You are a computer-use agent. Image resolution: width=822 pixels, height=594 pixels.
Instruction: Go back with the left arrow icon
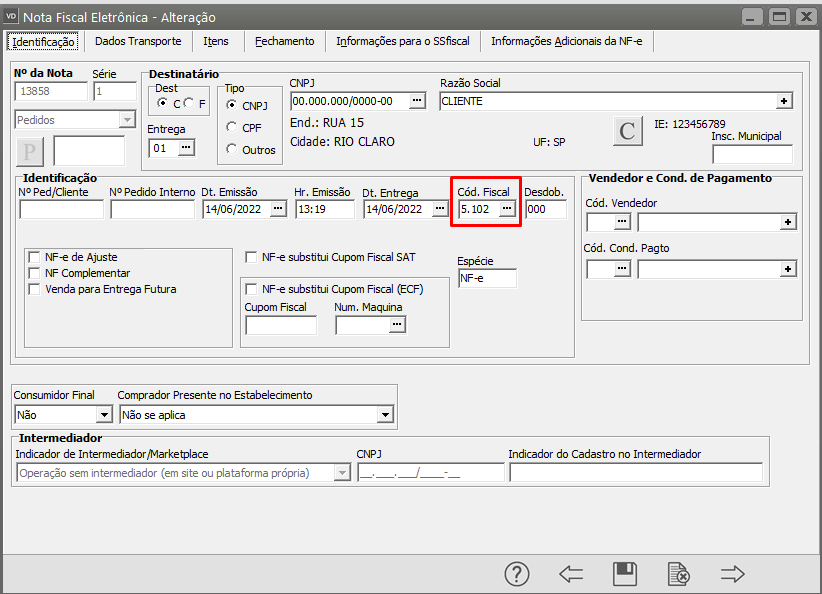click(571, 573)
